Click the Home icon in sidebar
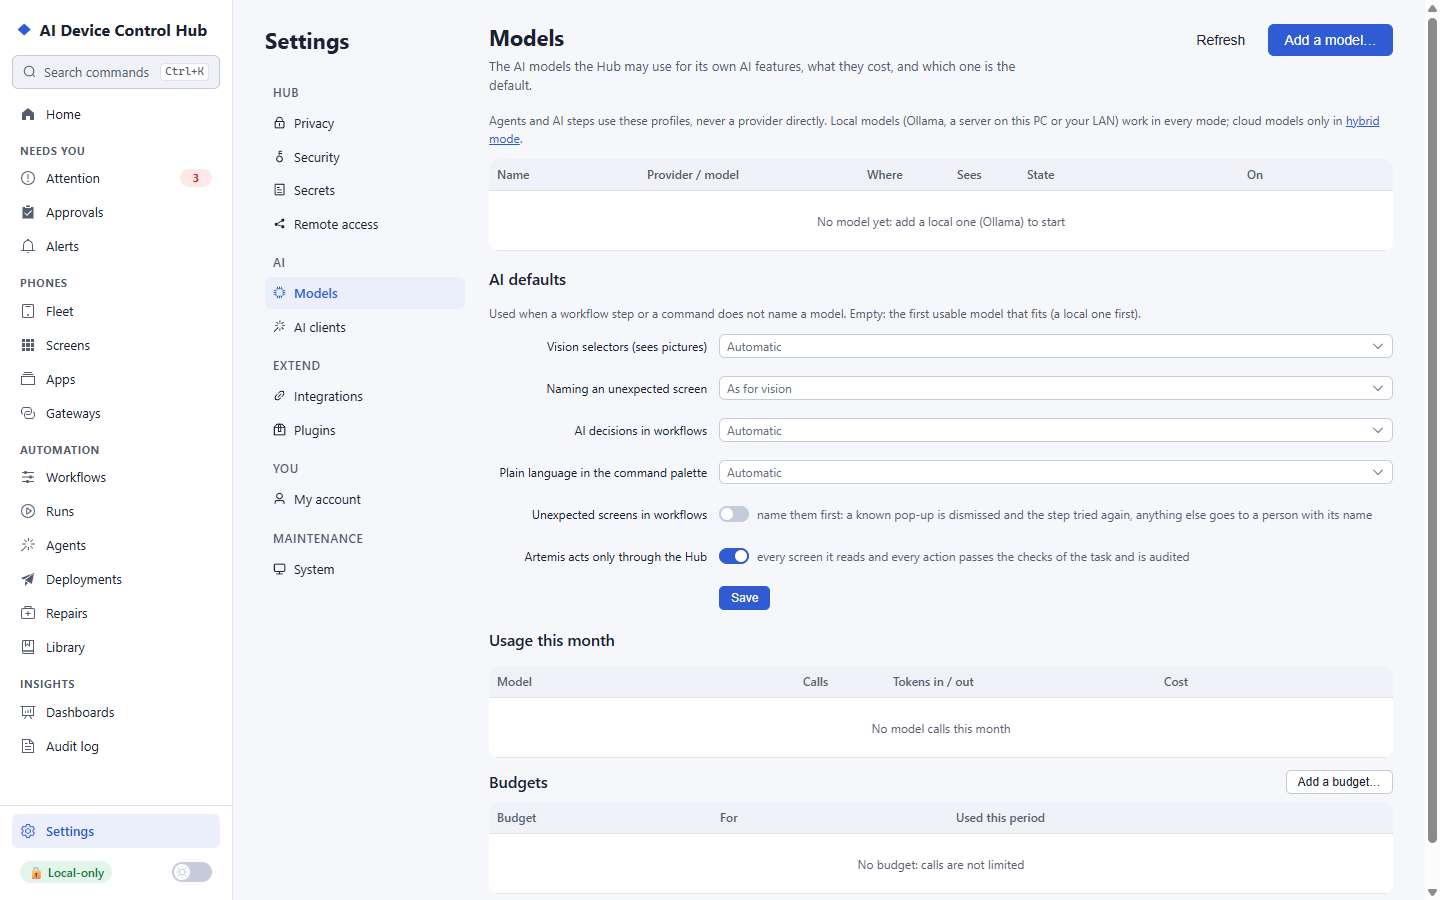This screenshot has height=900, width=1440. click(x=28, y=115)
